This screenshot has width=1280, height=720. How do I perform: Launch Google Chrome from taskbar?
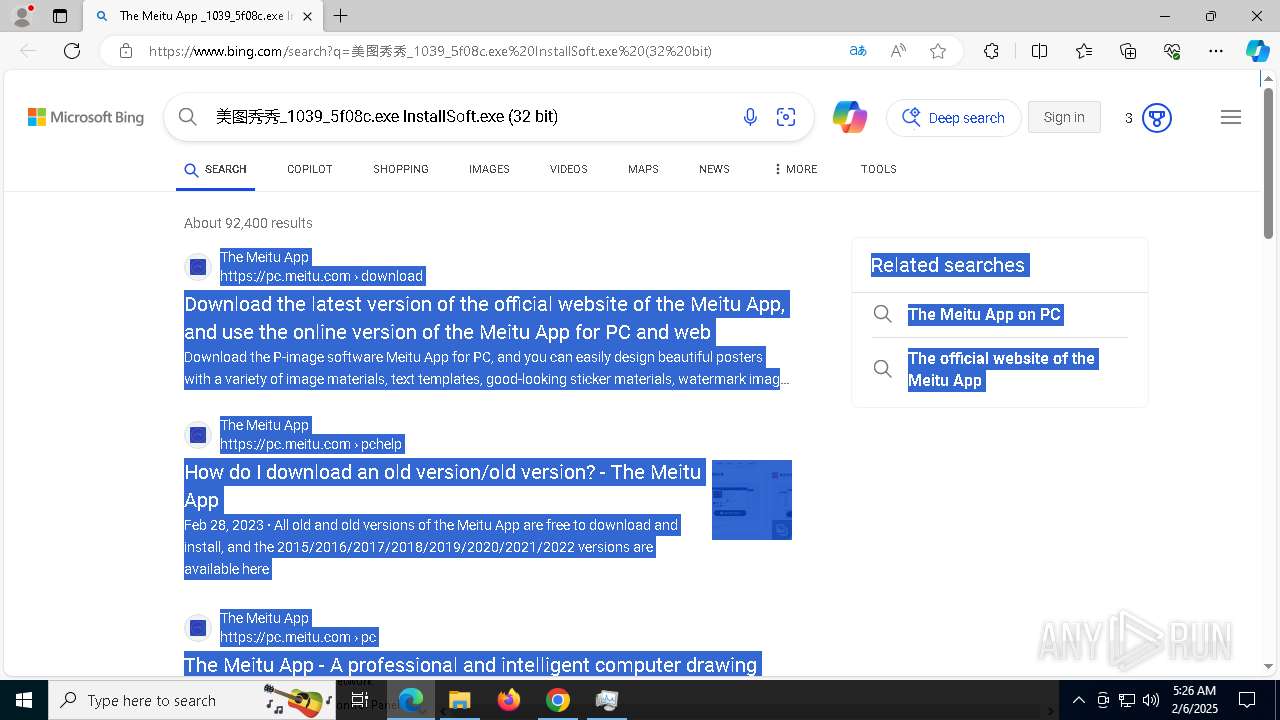point(558,700)
